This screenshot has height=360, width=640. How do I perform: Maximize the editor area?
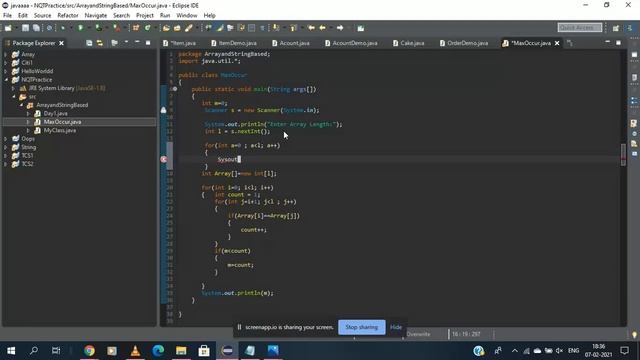618,42
